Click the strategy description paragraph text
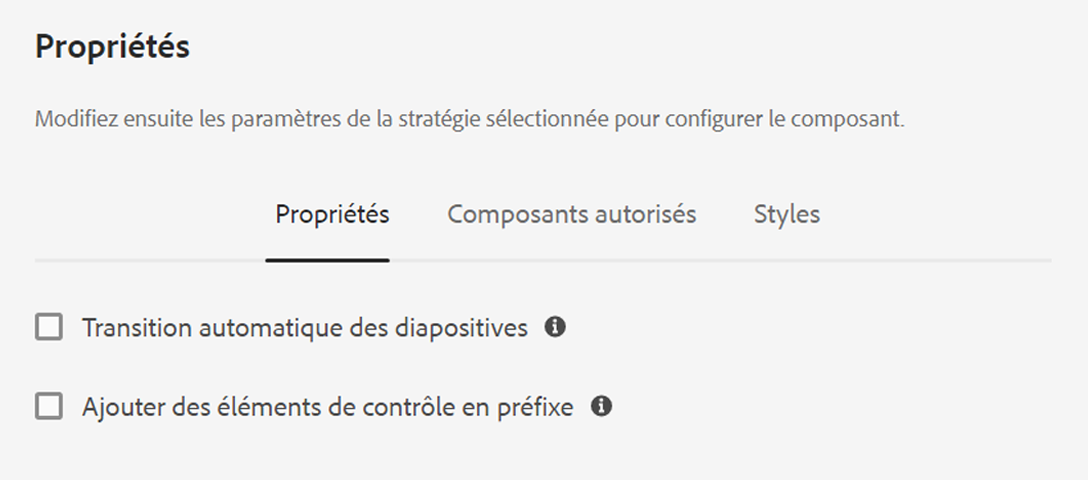The width and height of the screenshot is (1088, 480). click(470, 119)
